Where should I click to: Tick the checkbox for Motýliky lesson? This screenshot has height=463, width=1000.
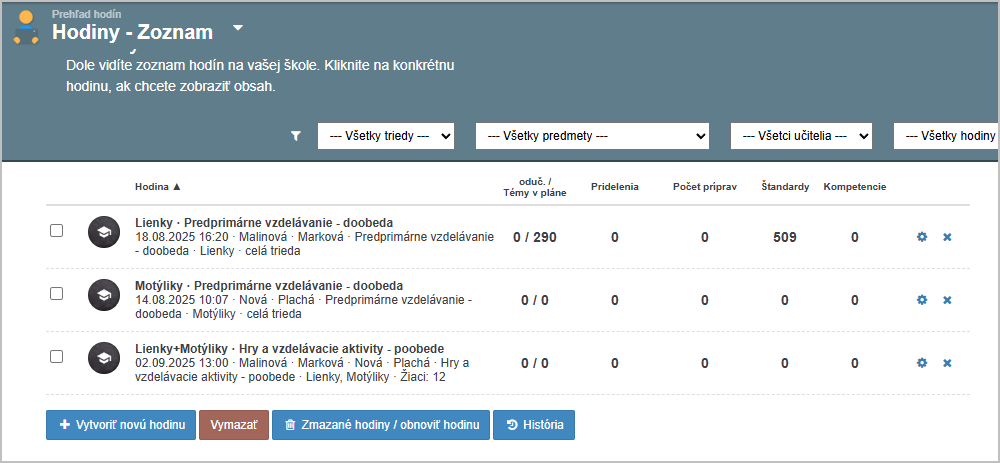click(x=57, y=294)
